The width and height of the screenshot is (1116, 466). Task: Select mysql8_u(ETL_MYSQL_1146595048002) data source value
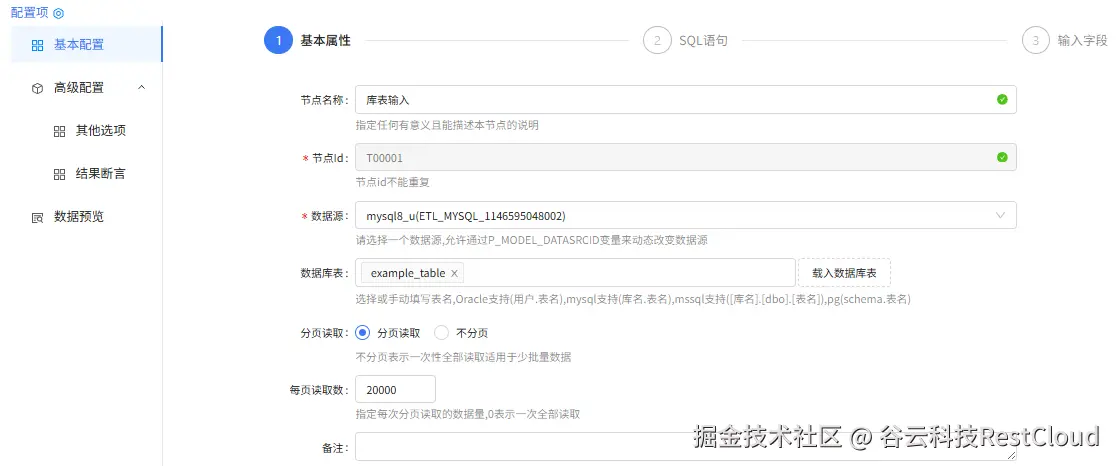point(465,216)
